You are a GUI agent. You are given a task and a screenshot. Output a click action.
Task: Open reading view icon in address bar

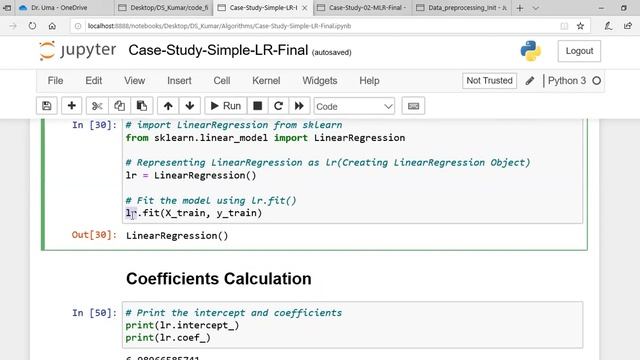(x=564, y=26)
